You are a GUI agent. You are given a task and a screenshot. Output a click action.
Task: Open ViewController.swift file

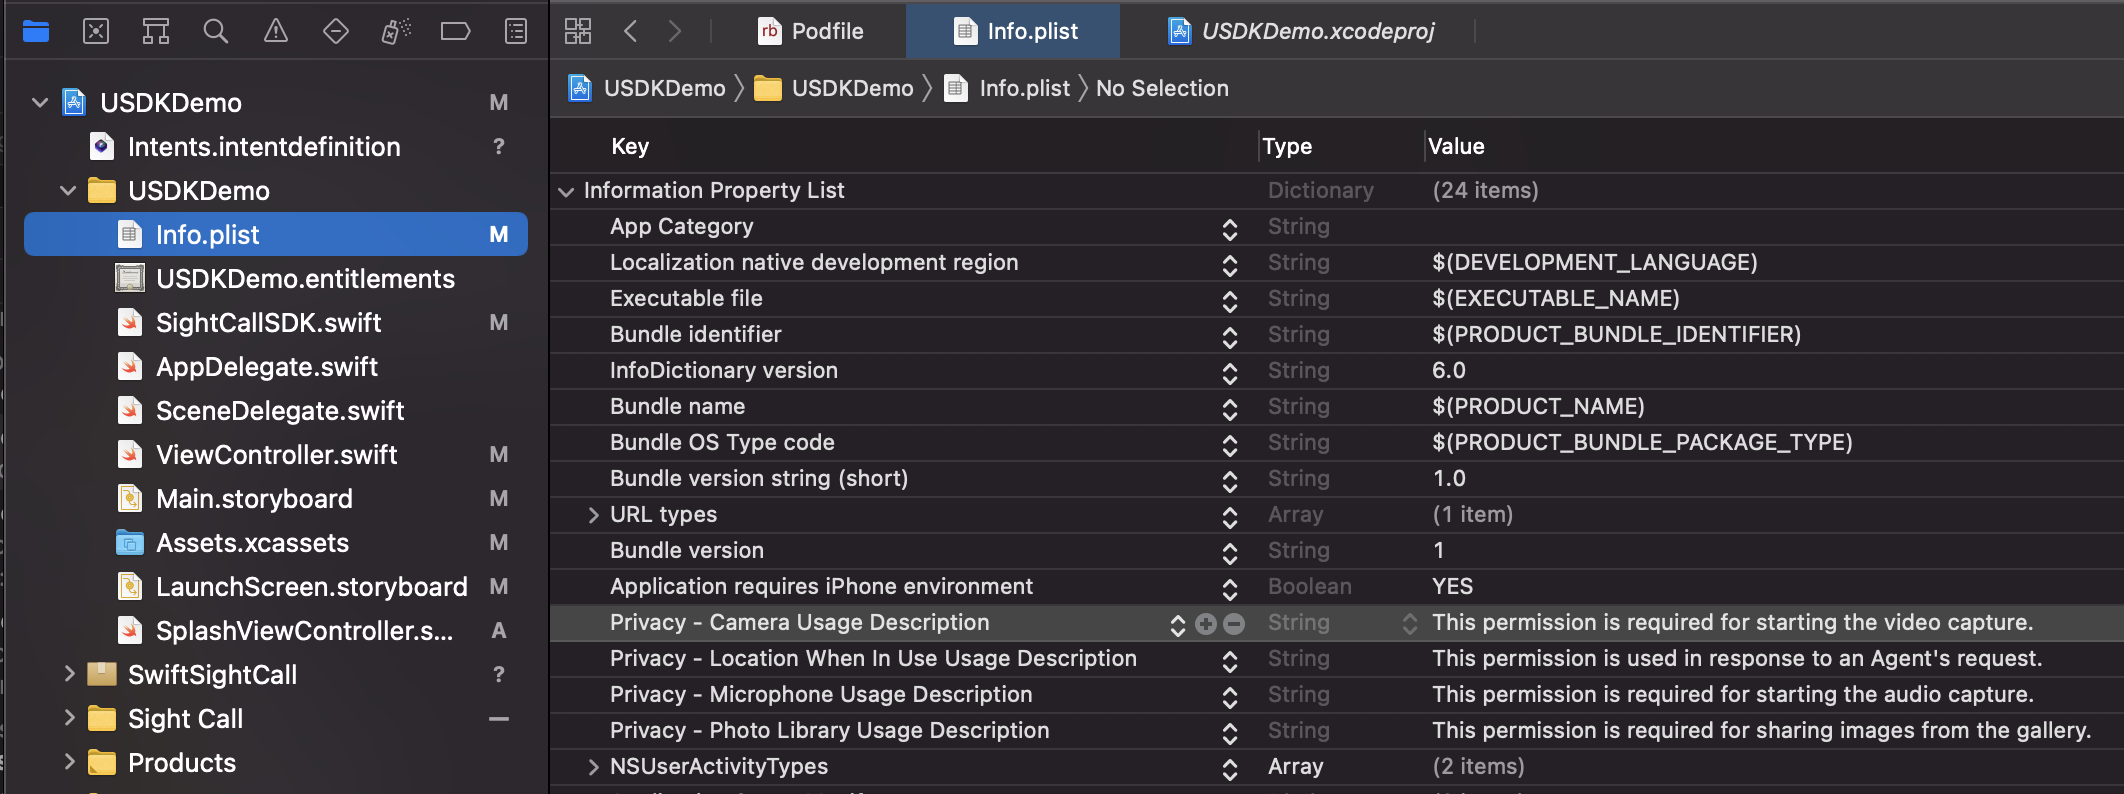[x=276, y=455]
